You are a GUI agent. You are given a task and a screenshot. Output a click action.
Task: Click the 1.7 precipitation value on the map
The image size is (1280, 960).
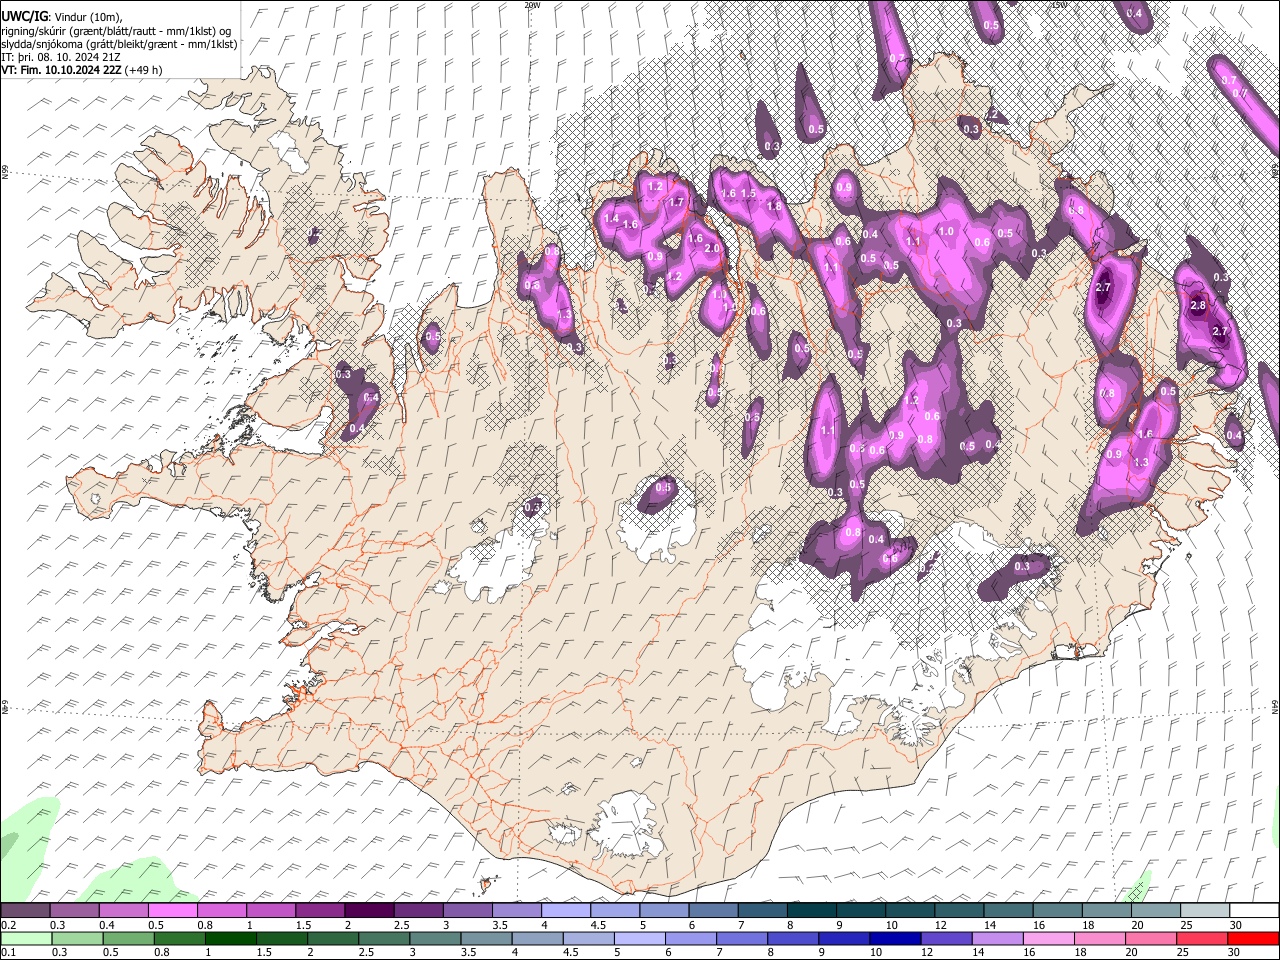677,203
